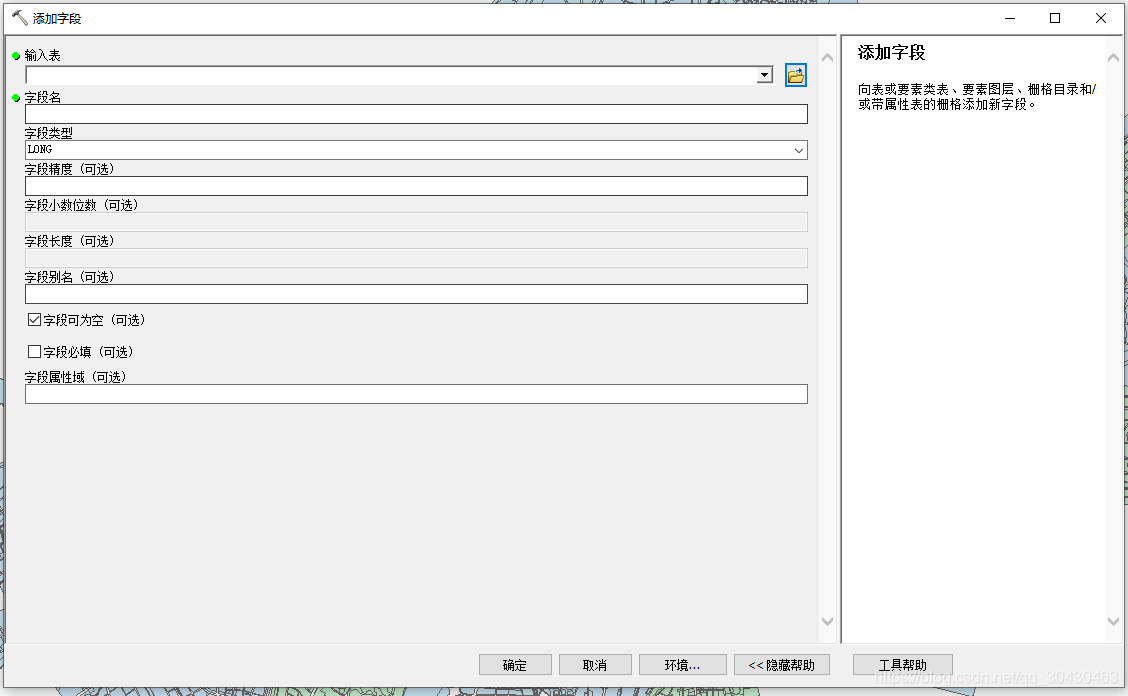
Task: Click the green required indicator beside 字段名
Action: tap(16, 97)
